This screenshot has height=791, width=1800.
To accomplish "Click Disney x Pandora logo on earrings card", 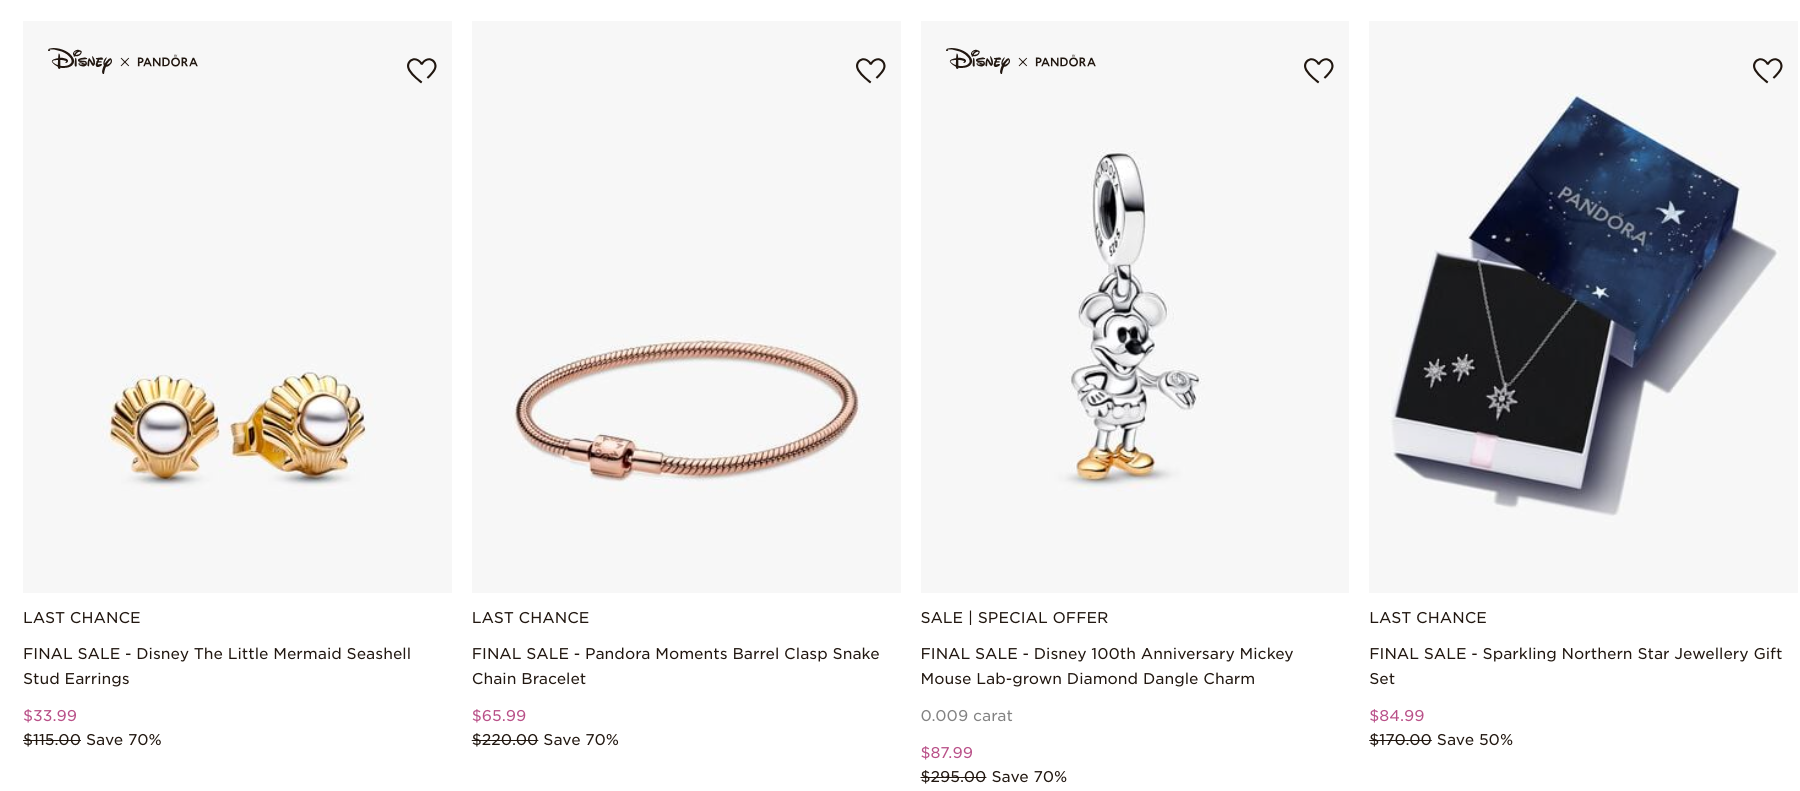I will [x=123, y=61].
